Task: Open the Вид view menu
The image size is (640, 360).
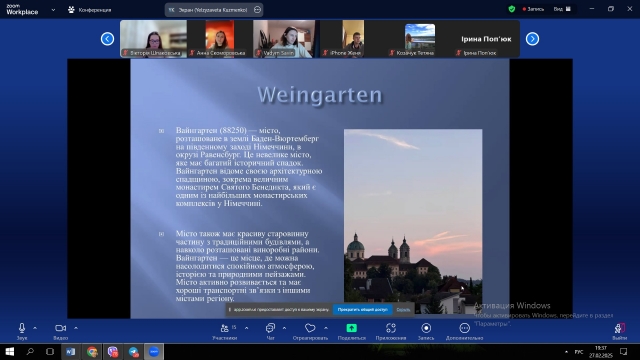Action: click(562, 9)
